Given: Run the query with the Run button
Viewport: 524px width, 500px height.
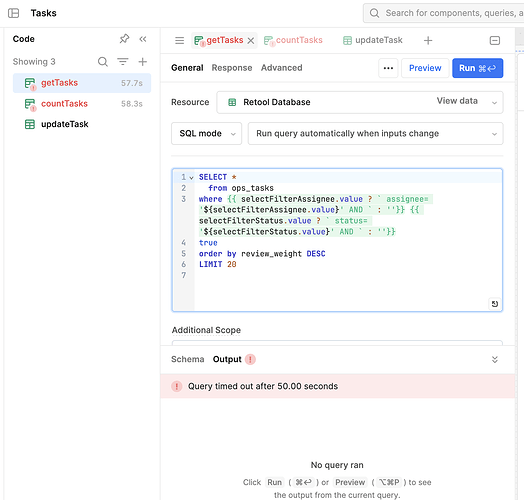Looking at the screenshot, I should pyautogui.click(x=478, y=68).
